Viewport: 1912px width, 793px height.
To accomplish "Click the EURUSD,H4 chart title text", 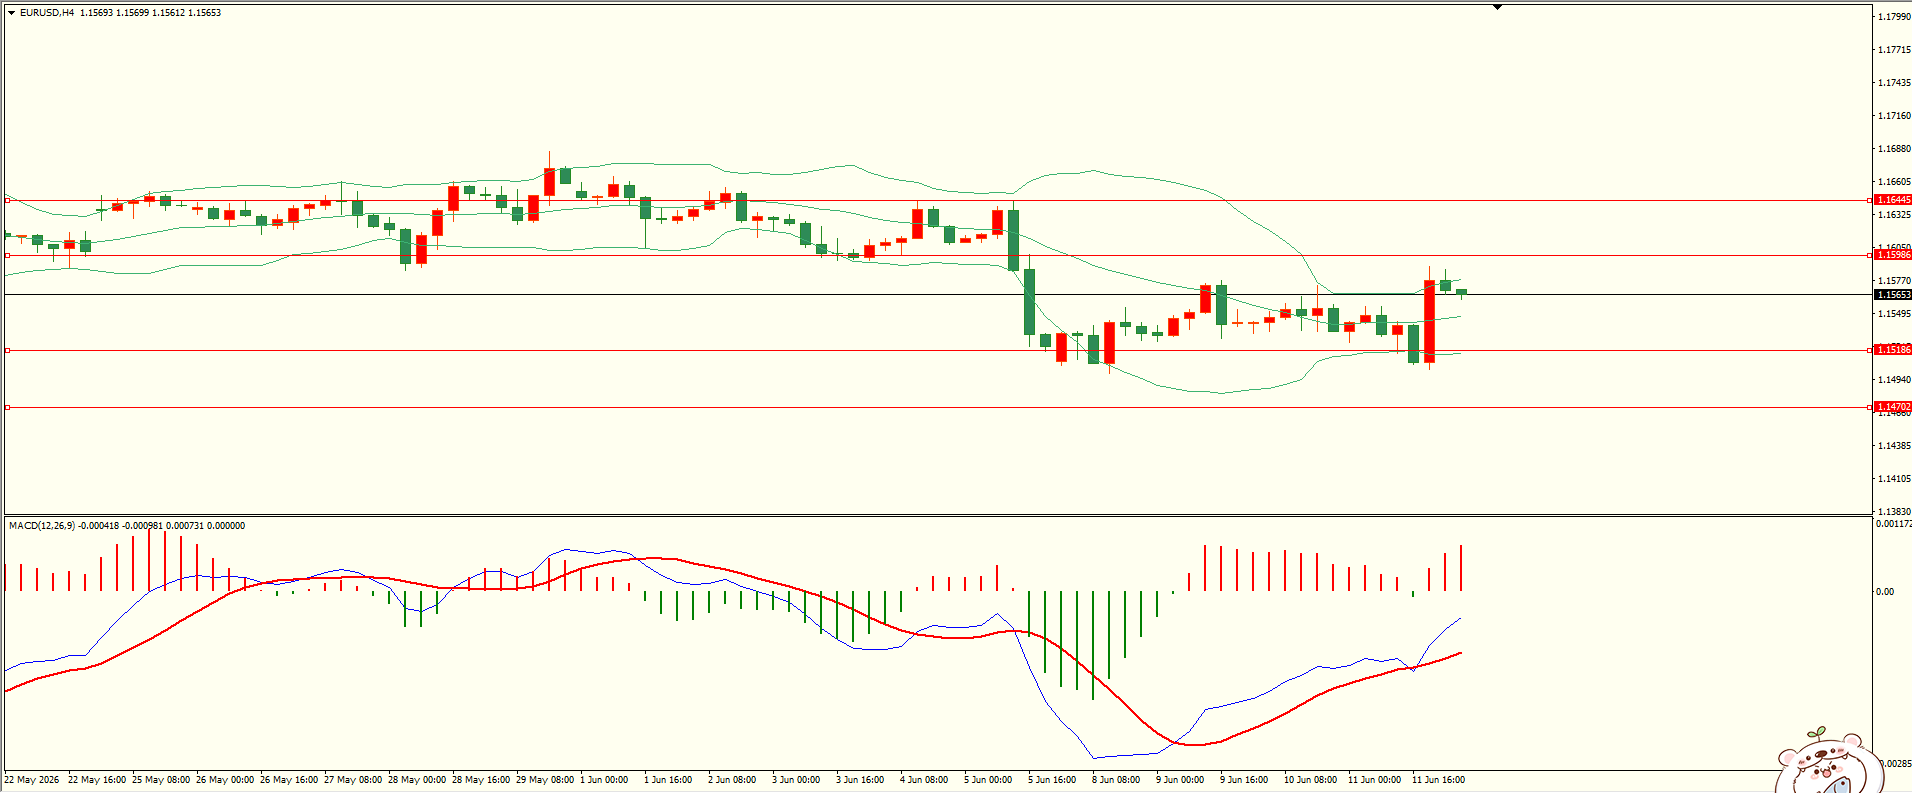I will click(47, 13).
